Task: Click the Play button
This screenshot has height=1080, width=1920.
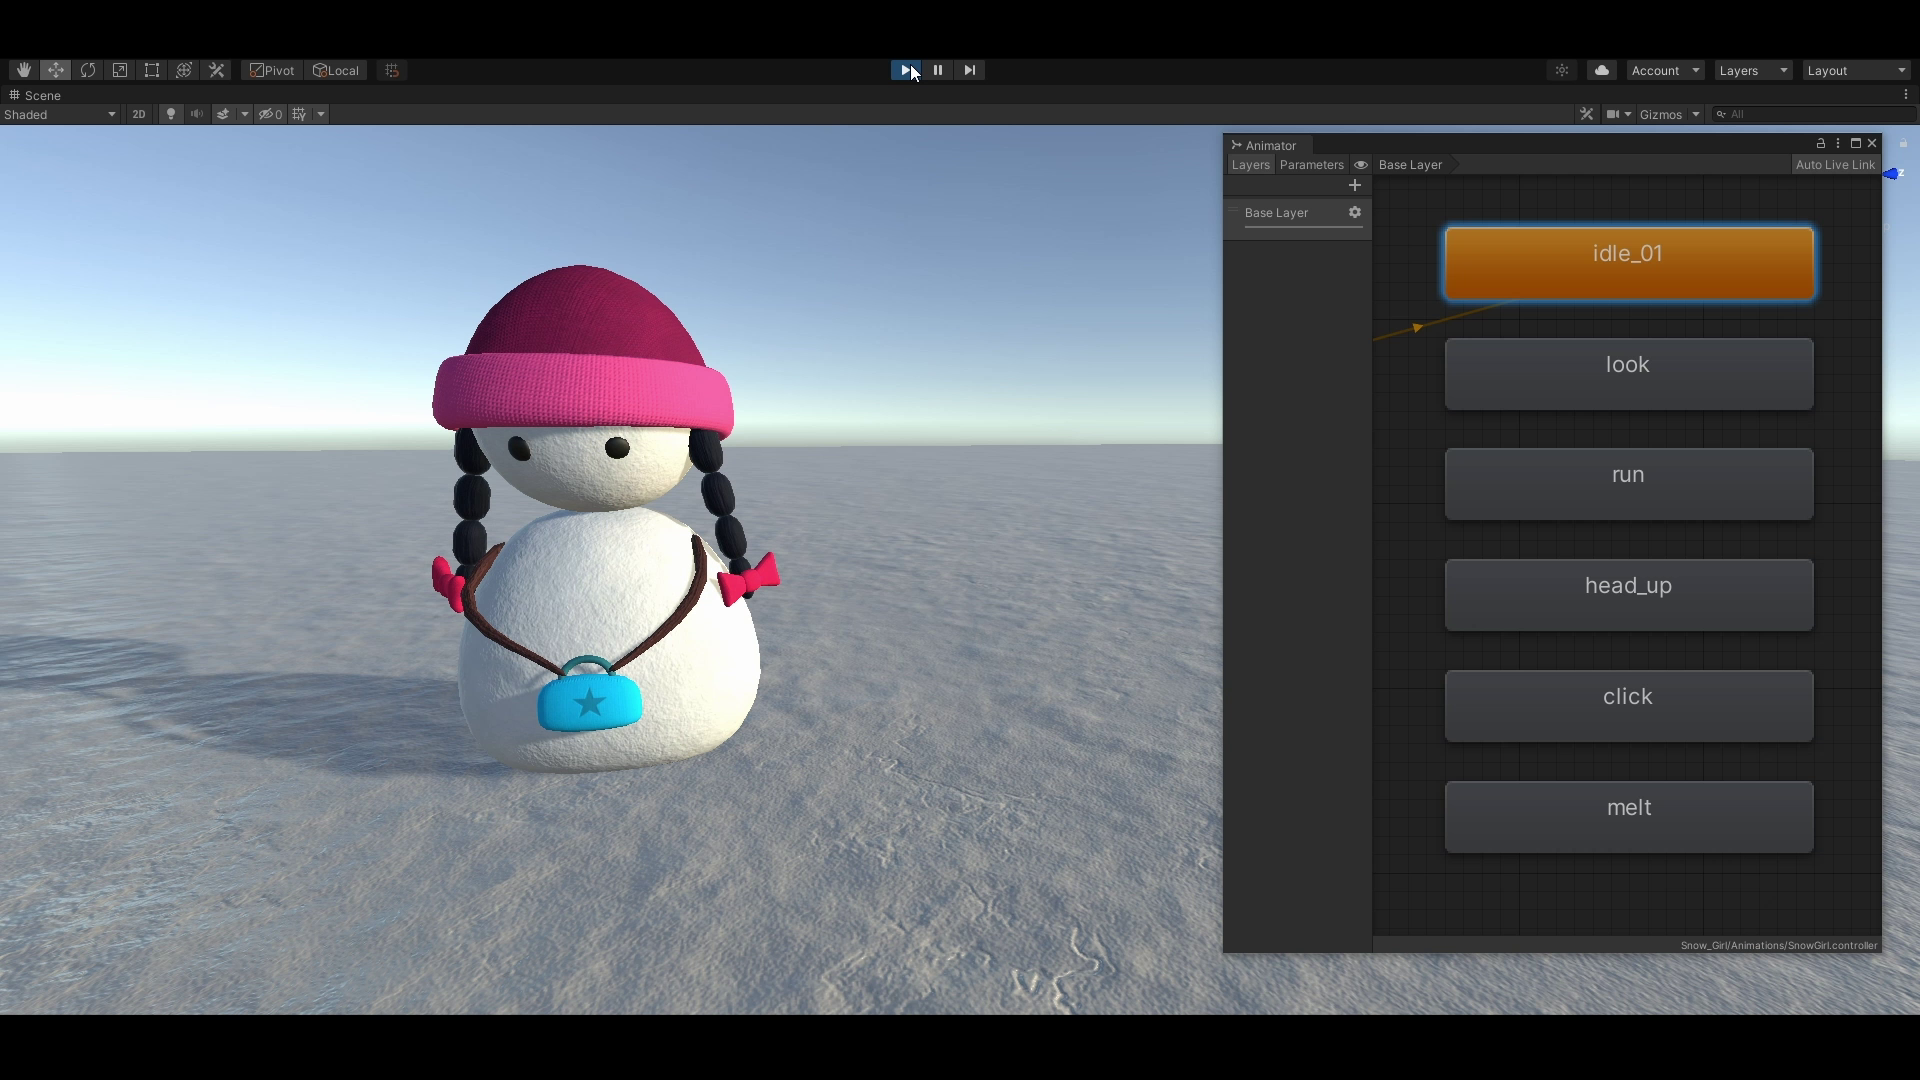Action: point(906,70)
